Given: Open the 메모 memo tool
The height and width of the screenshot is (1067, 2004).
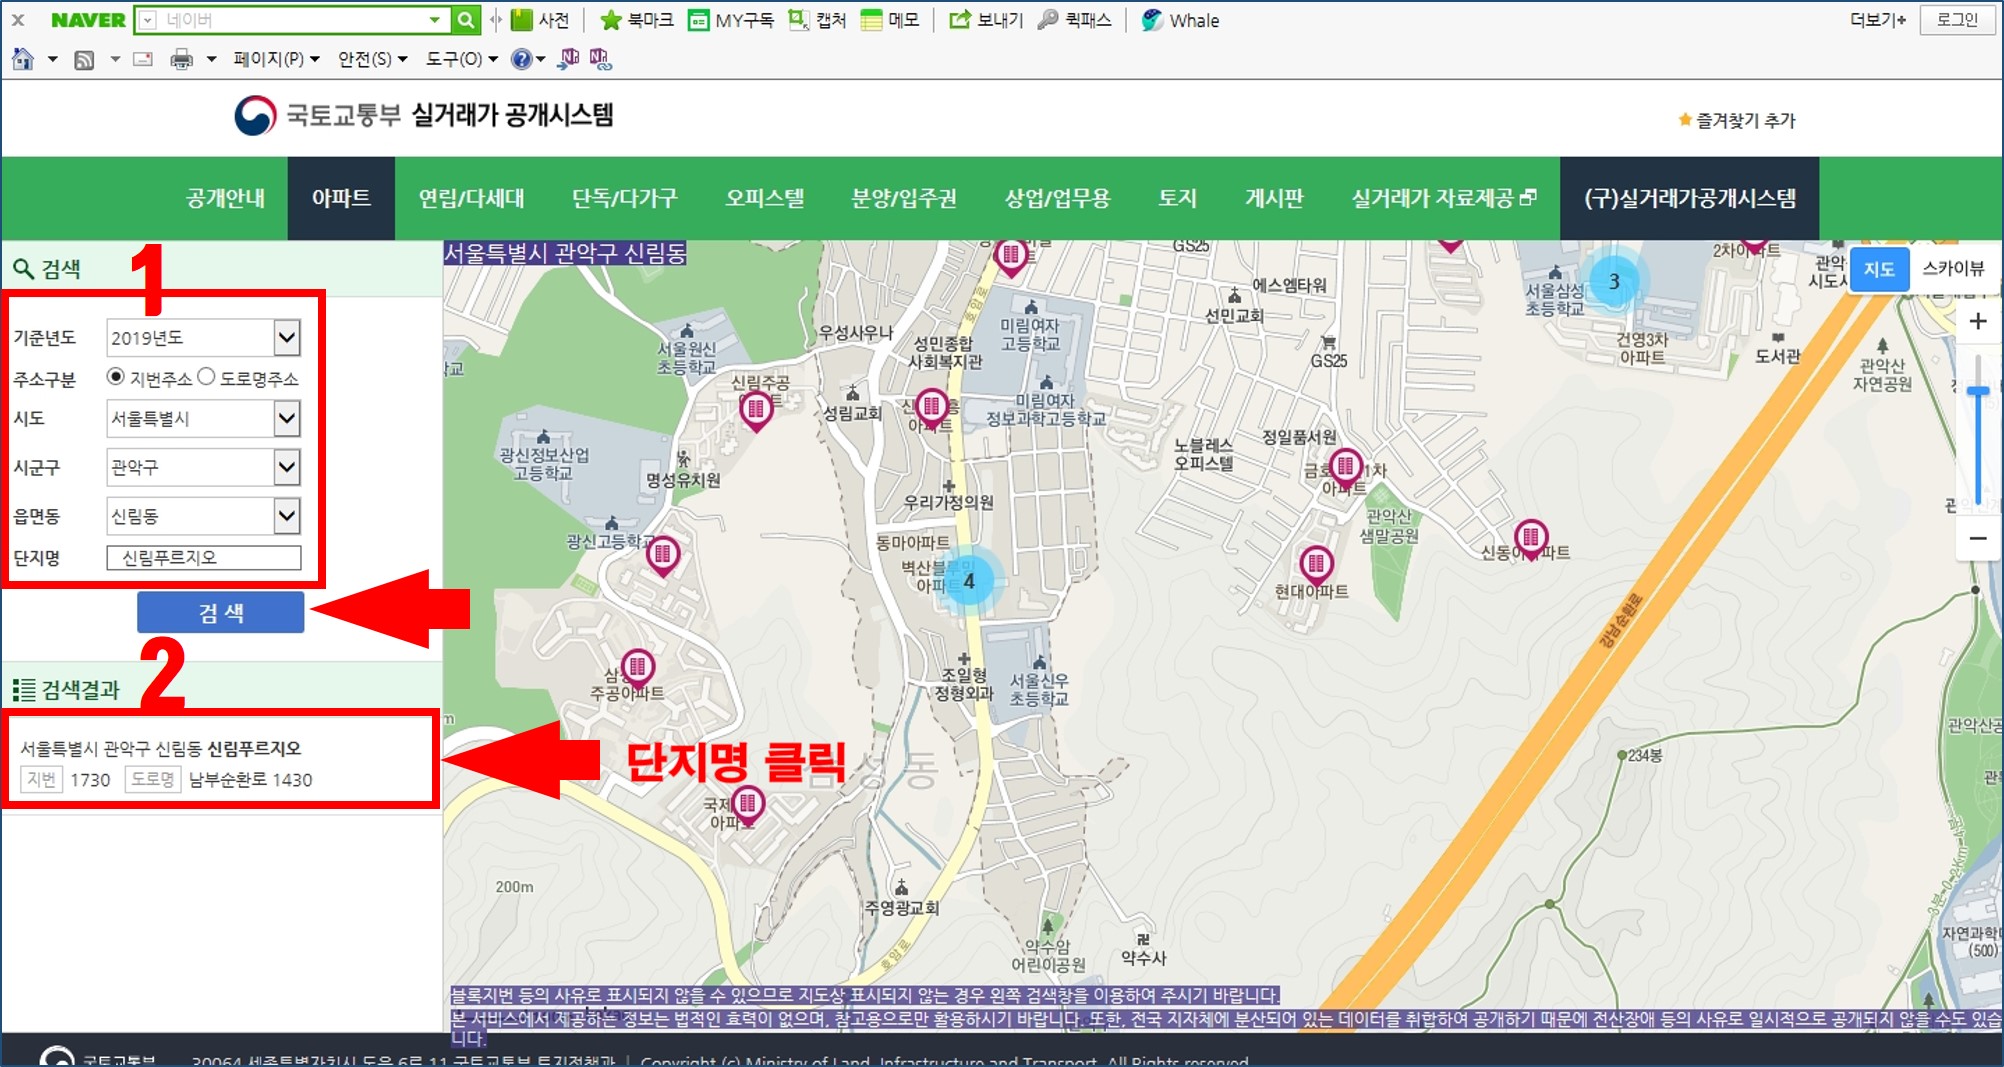Looking at the screenshot, I should pos(890,20).
